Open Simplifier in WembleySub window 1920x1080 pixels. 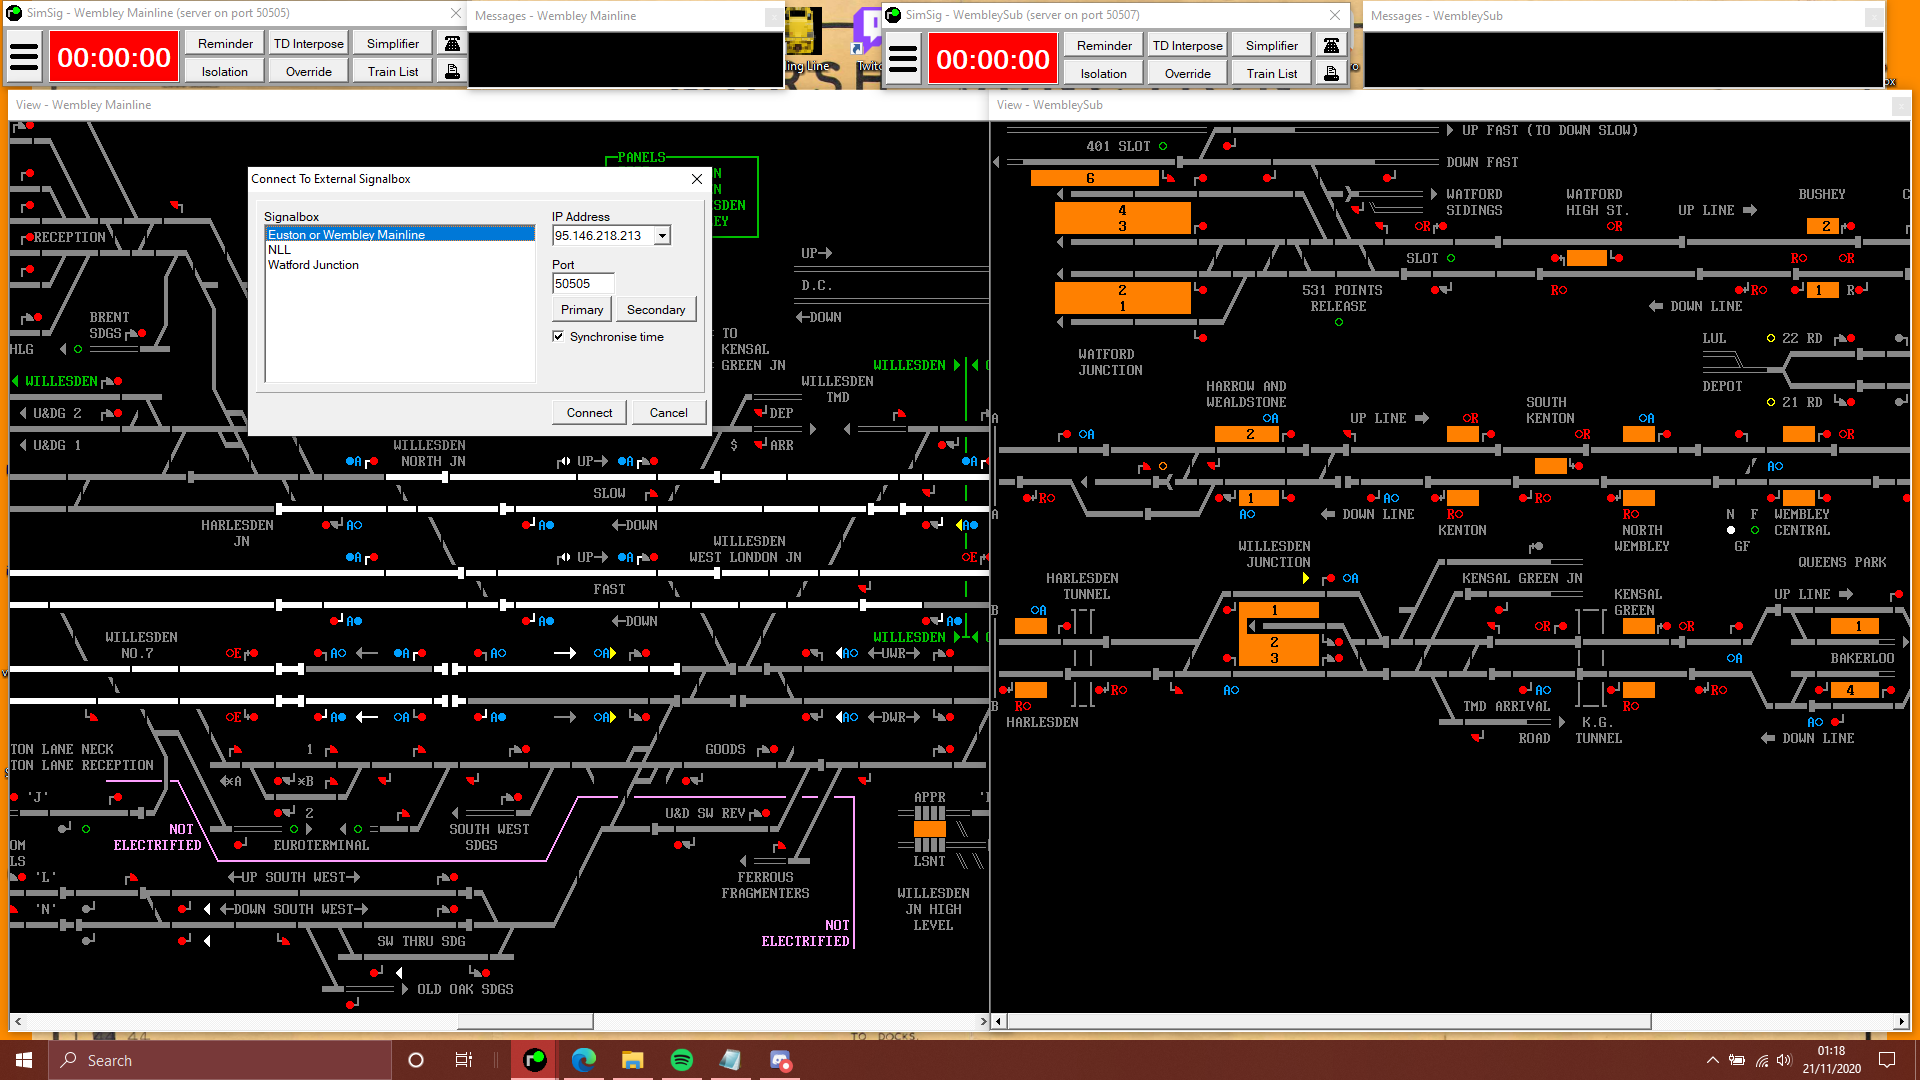click(x=1272, y=45)
